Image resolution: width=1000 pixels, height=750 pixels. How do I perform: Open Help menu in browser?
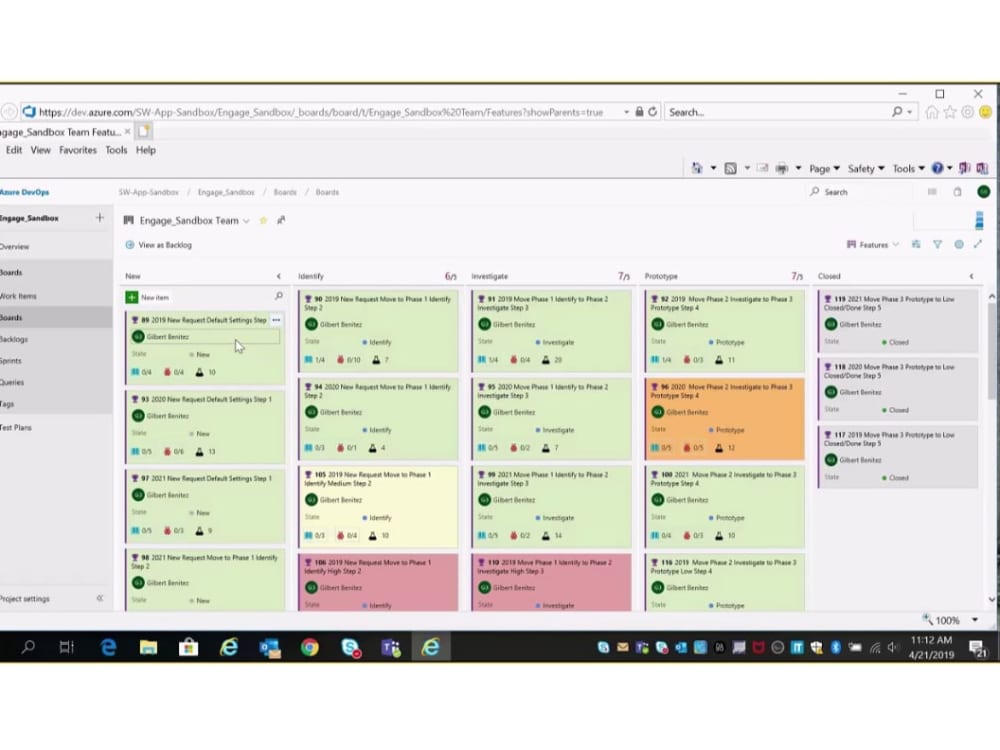pos(145,150)
